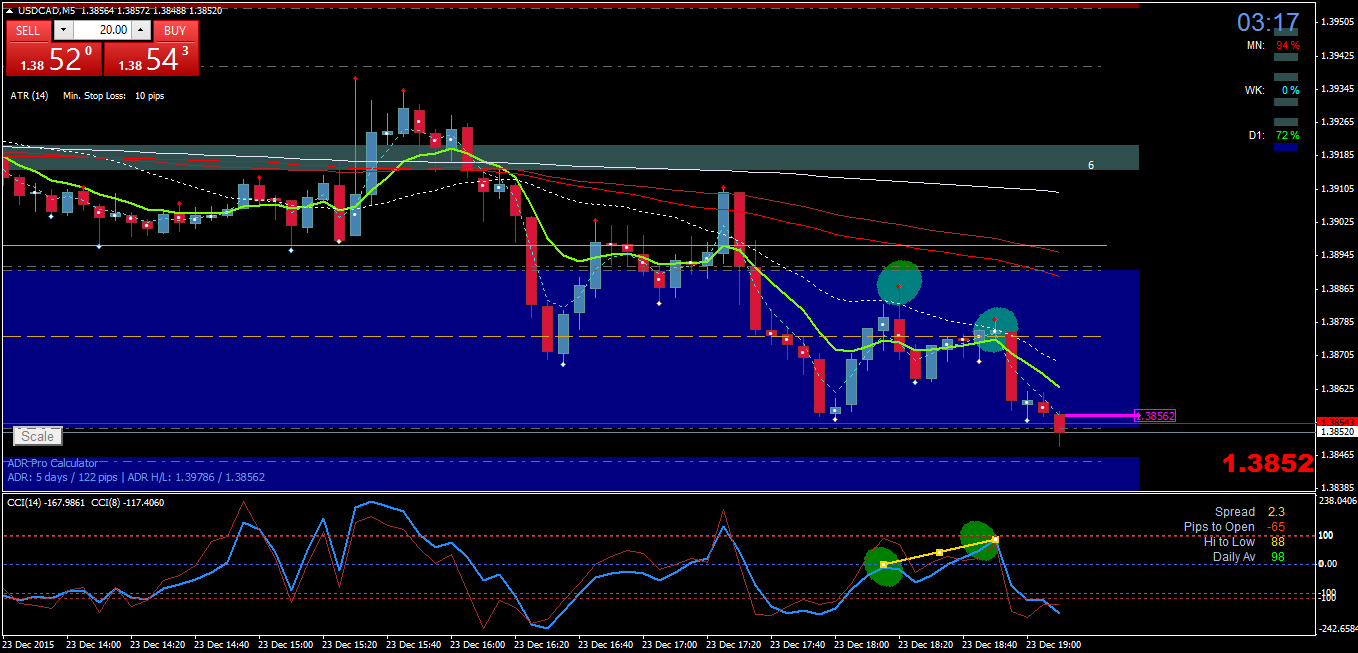1358x653 pixels.
Task: Click the ATR (14) label
Action: (29, 96)
